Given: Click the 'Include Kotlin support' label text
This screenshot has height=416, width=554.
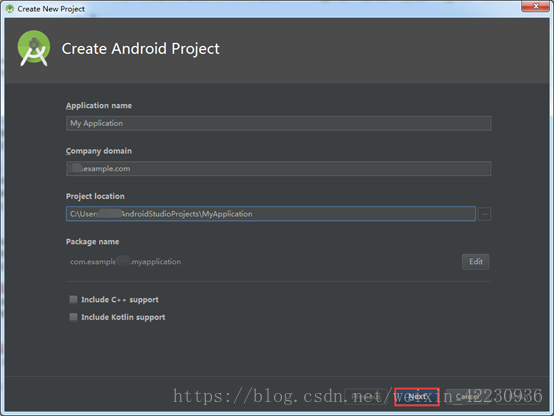Looking at the screenshot, I should coord(123,317).
